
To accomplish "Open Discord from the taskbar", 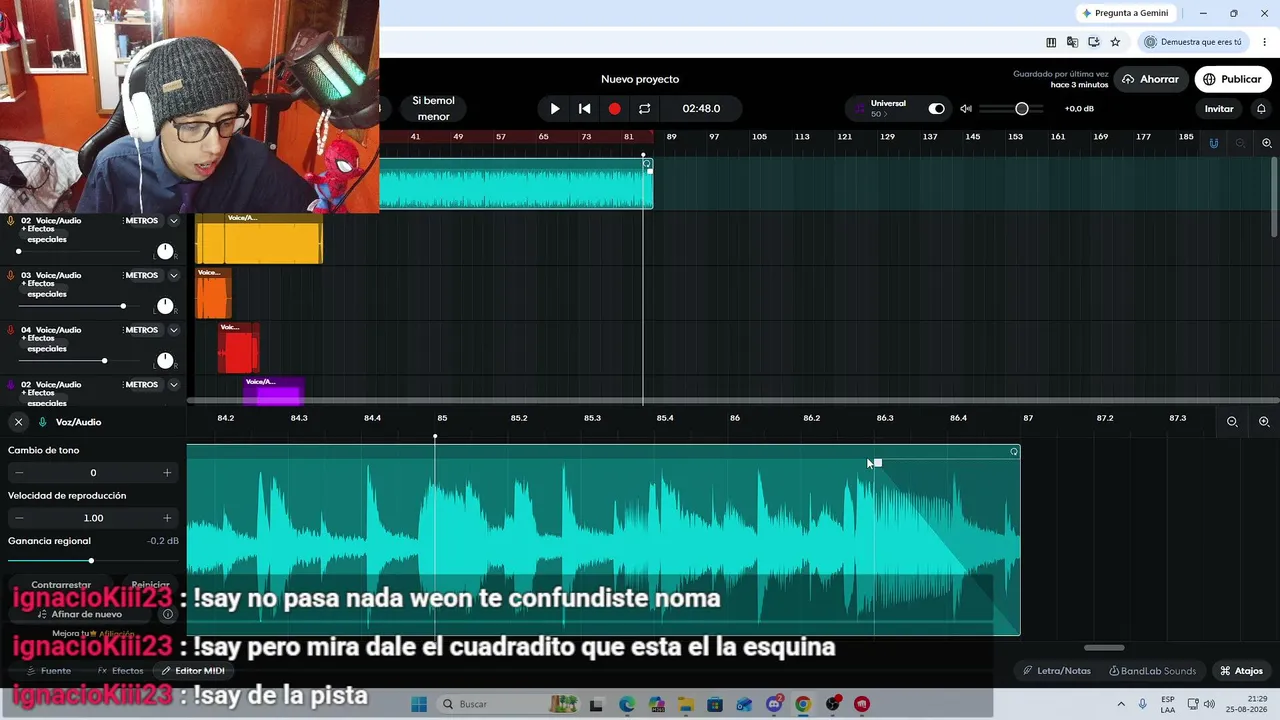I will 773,704.
